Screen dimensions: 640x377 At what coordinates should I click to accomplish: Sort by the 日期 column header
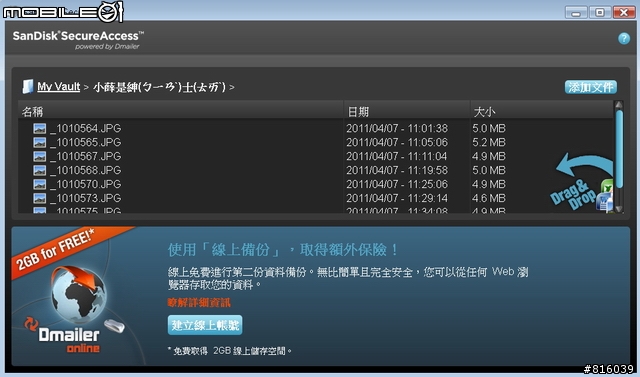(x=407, y=111)
